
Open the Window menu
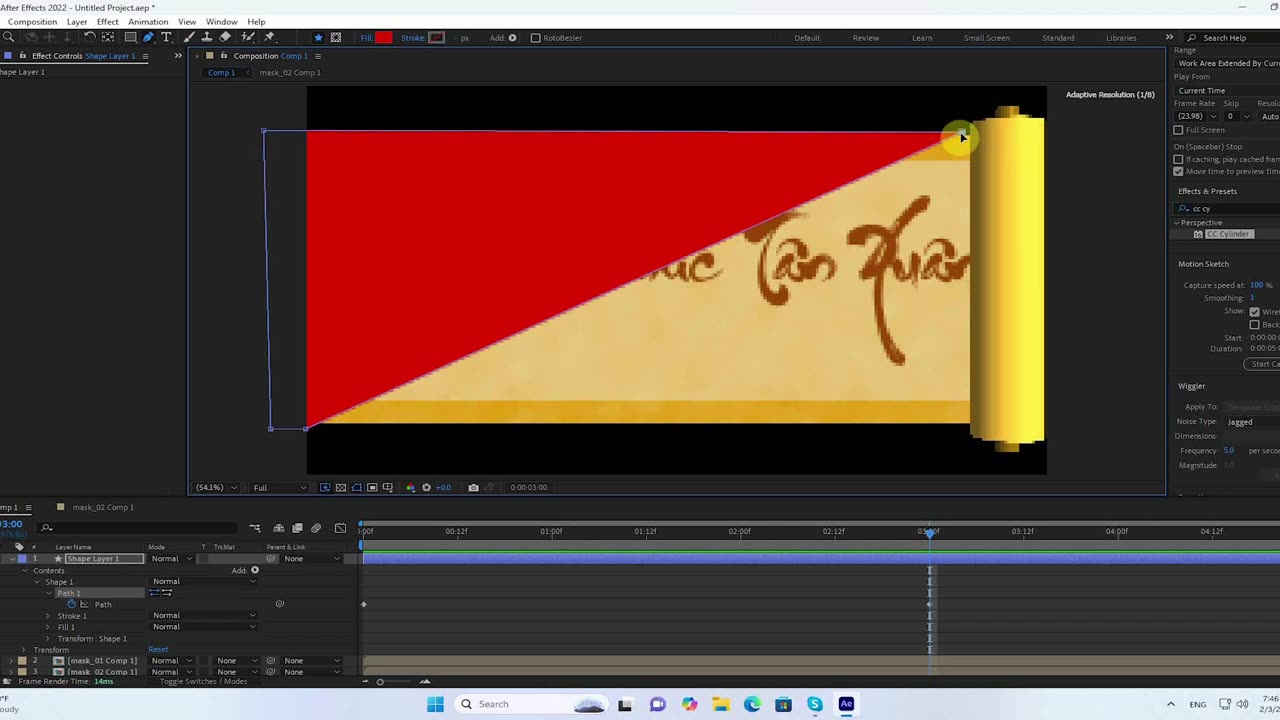pos(222,21)
